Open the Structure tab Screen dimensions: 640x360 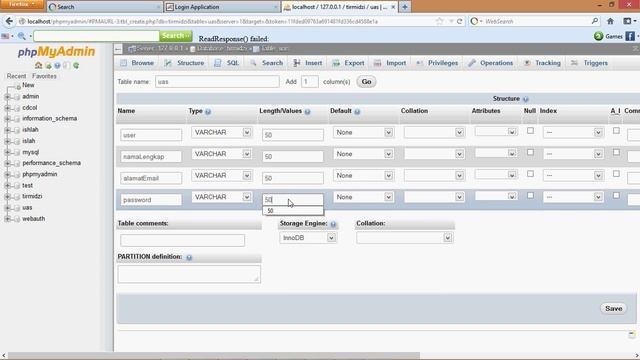coord(184,63)
